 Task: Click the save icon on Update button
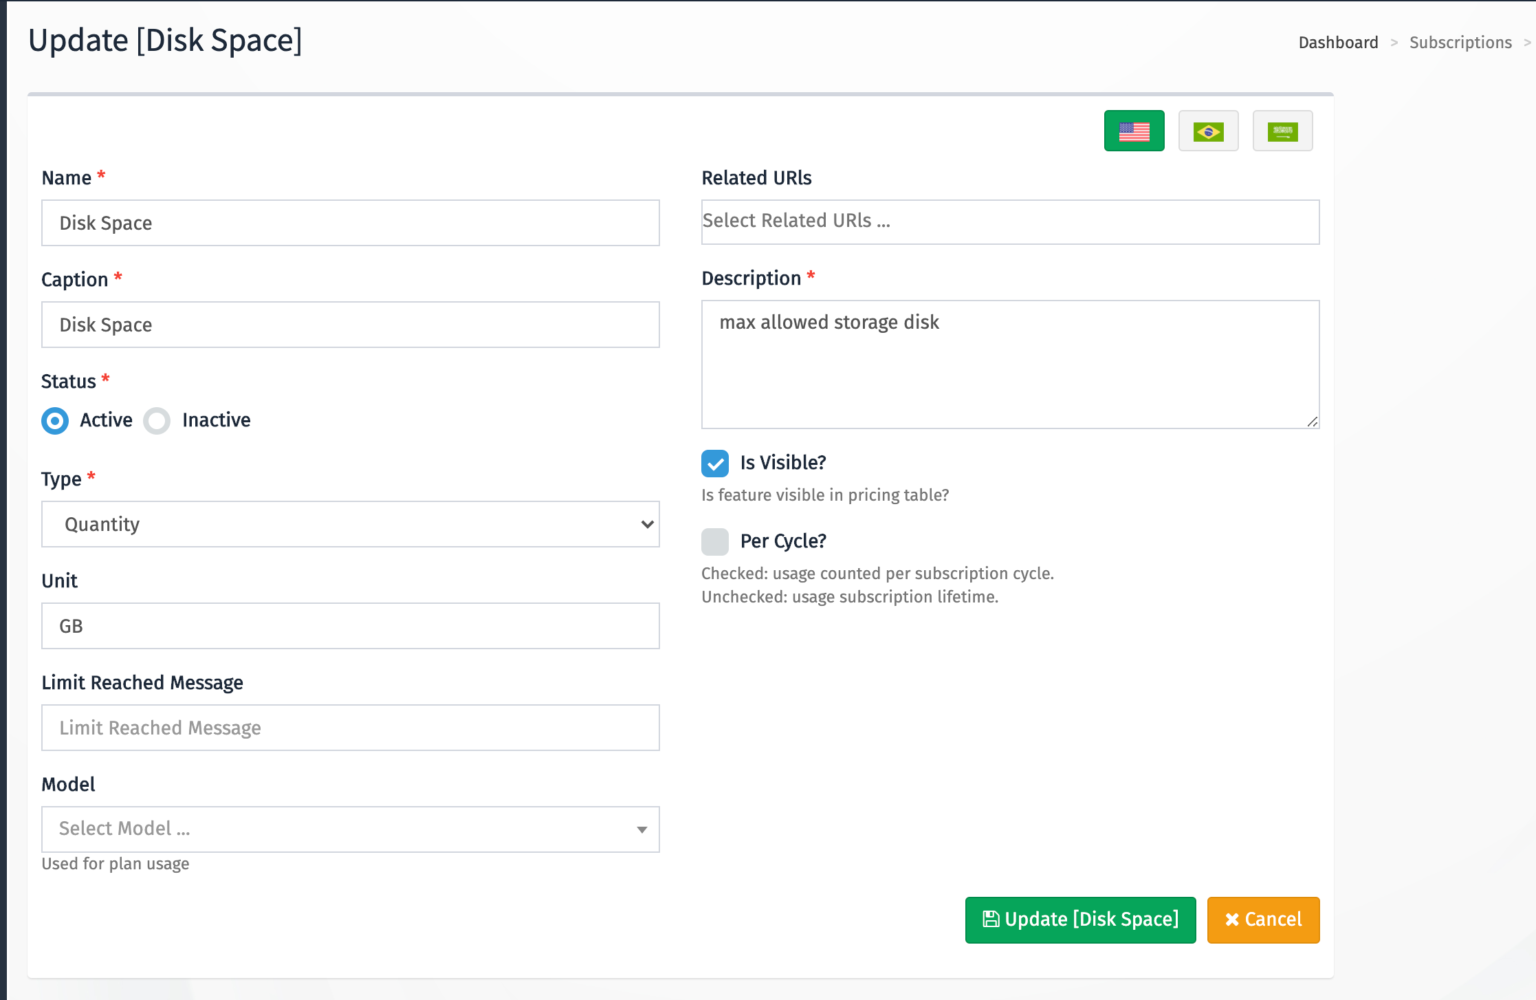coord(990,919)
